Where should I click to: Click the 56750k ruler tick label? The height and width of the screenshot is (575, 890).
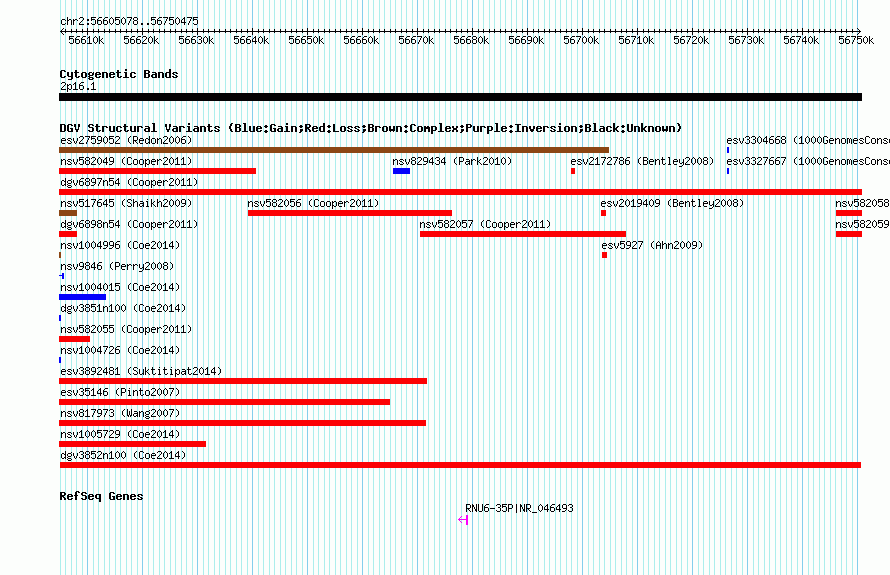(x=856, y=40)
